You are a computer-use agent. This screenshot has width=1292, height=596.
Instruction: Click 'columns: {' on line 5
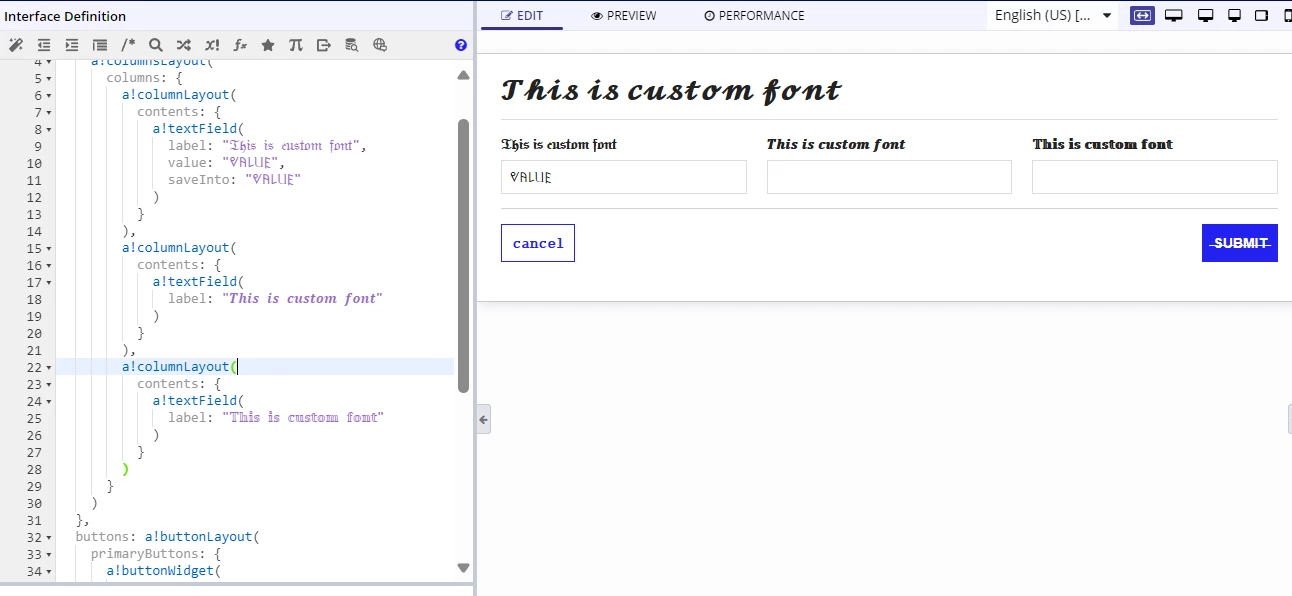coord(145,78)
